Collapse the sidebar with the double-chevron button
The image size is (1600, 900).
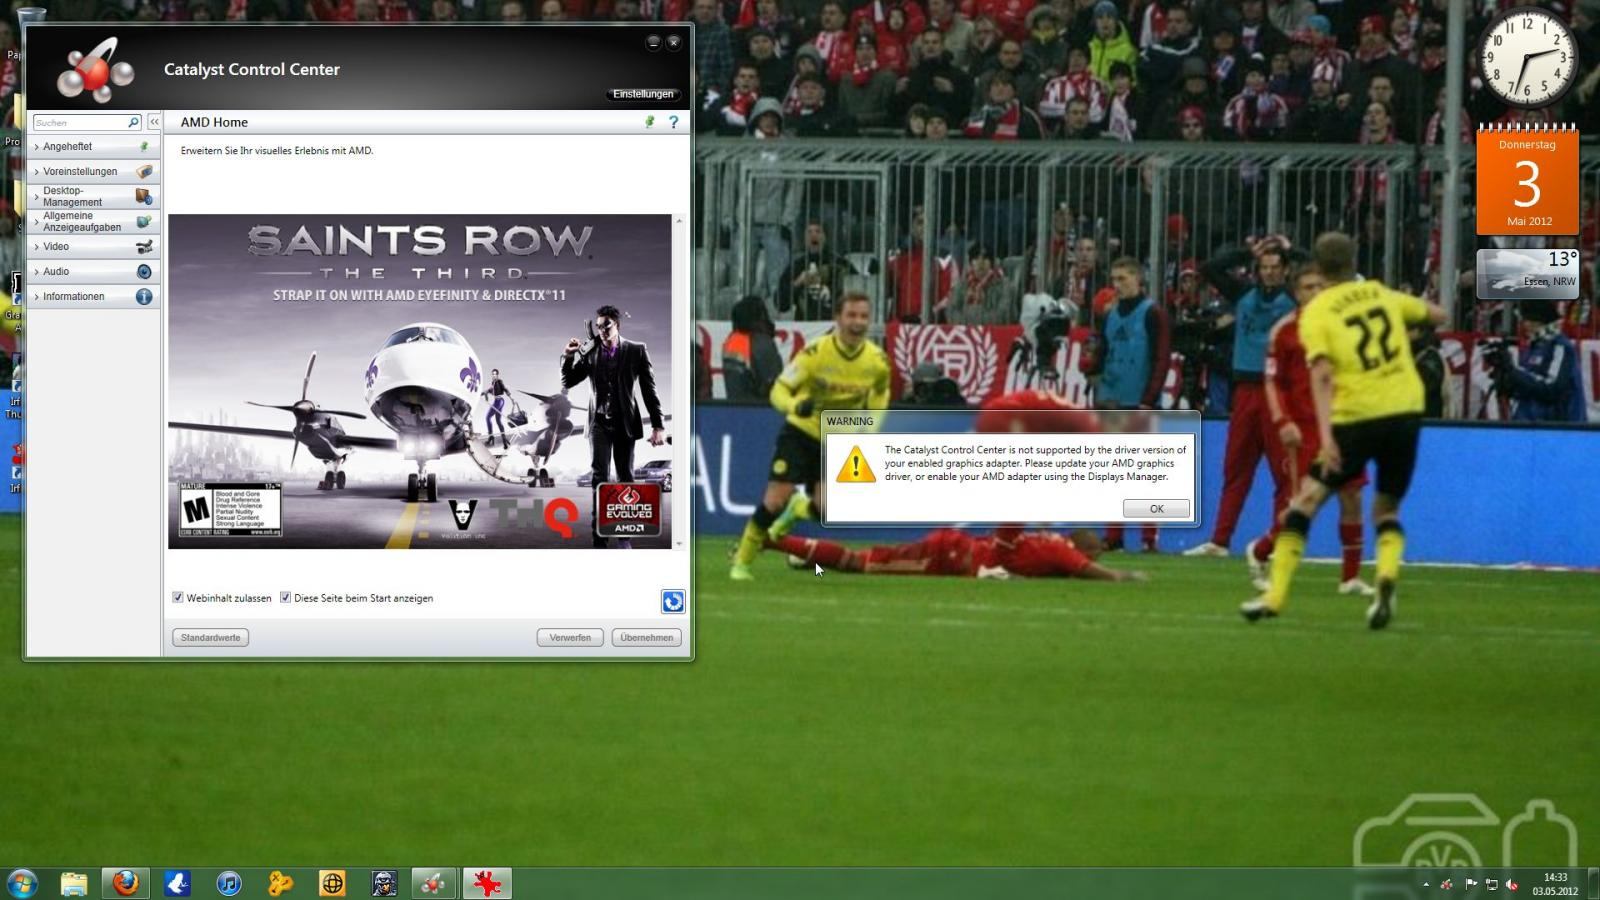[154, 122]
